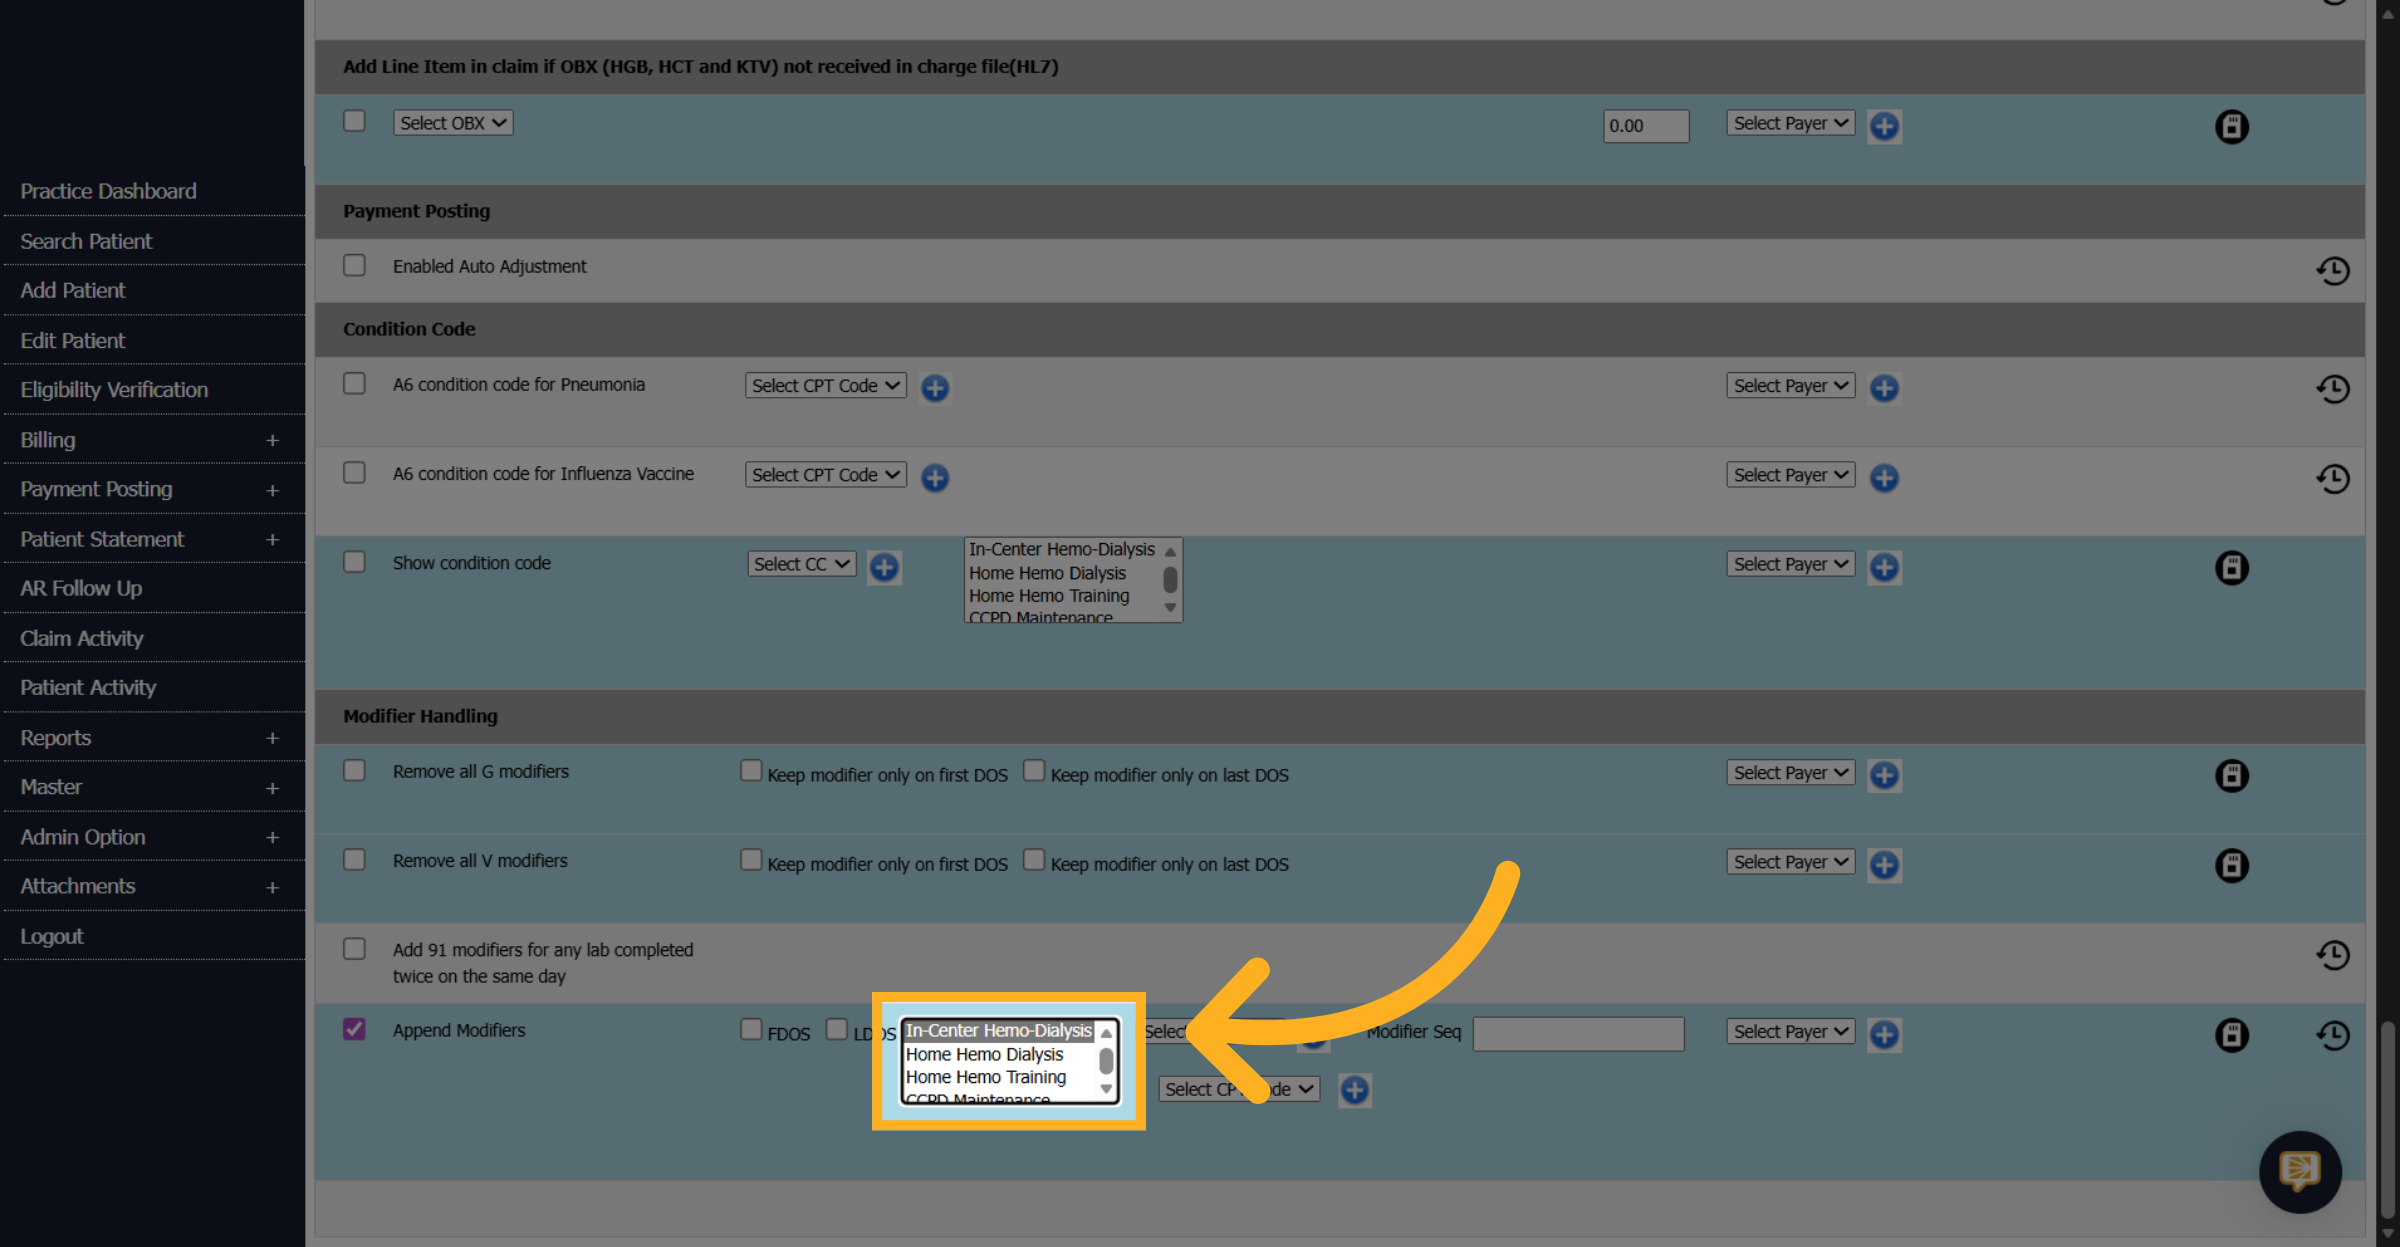Enable the Enabled Auto Adjustment checkbox

tap(354, 265)
